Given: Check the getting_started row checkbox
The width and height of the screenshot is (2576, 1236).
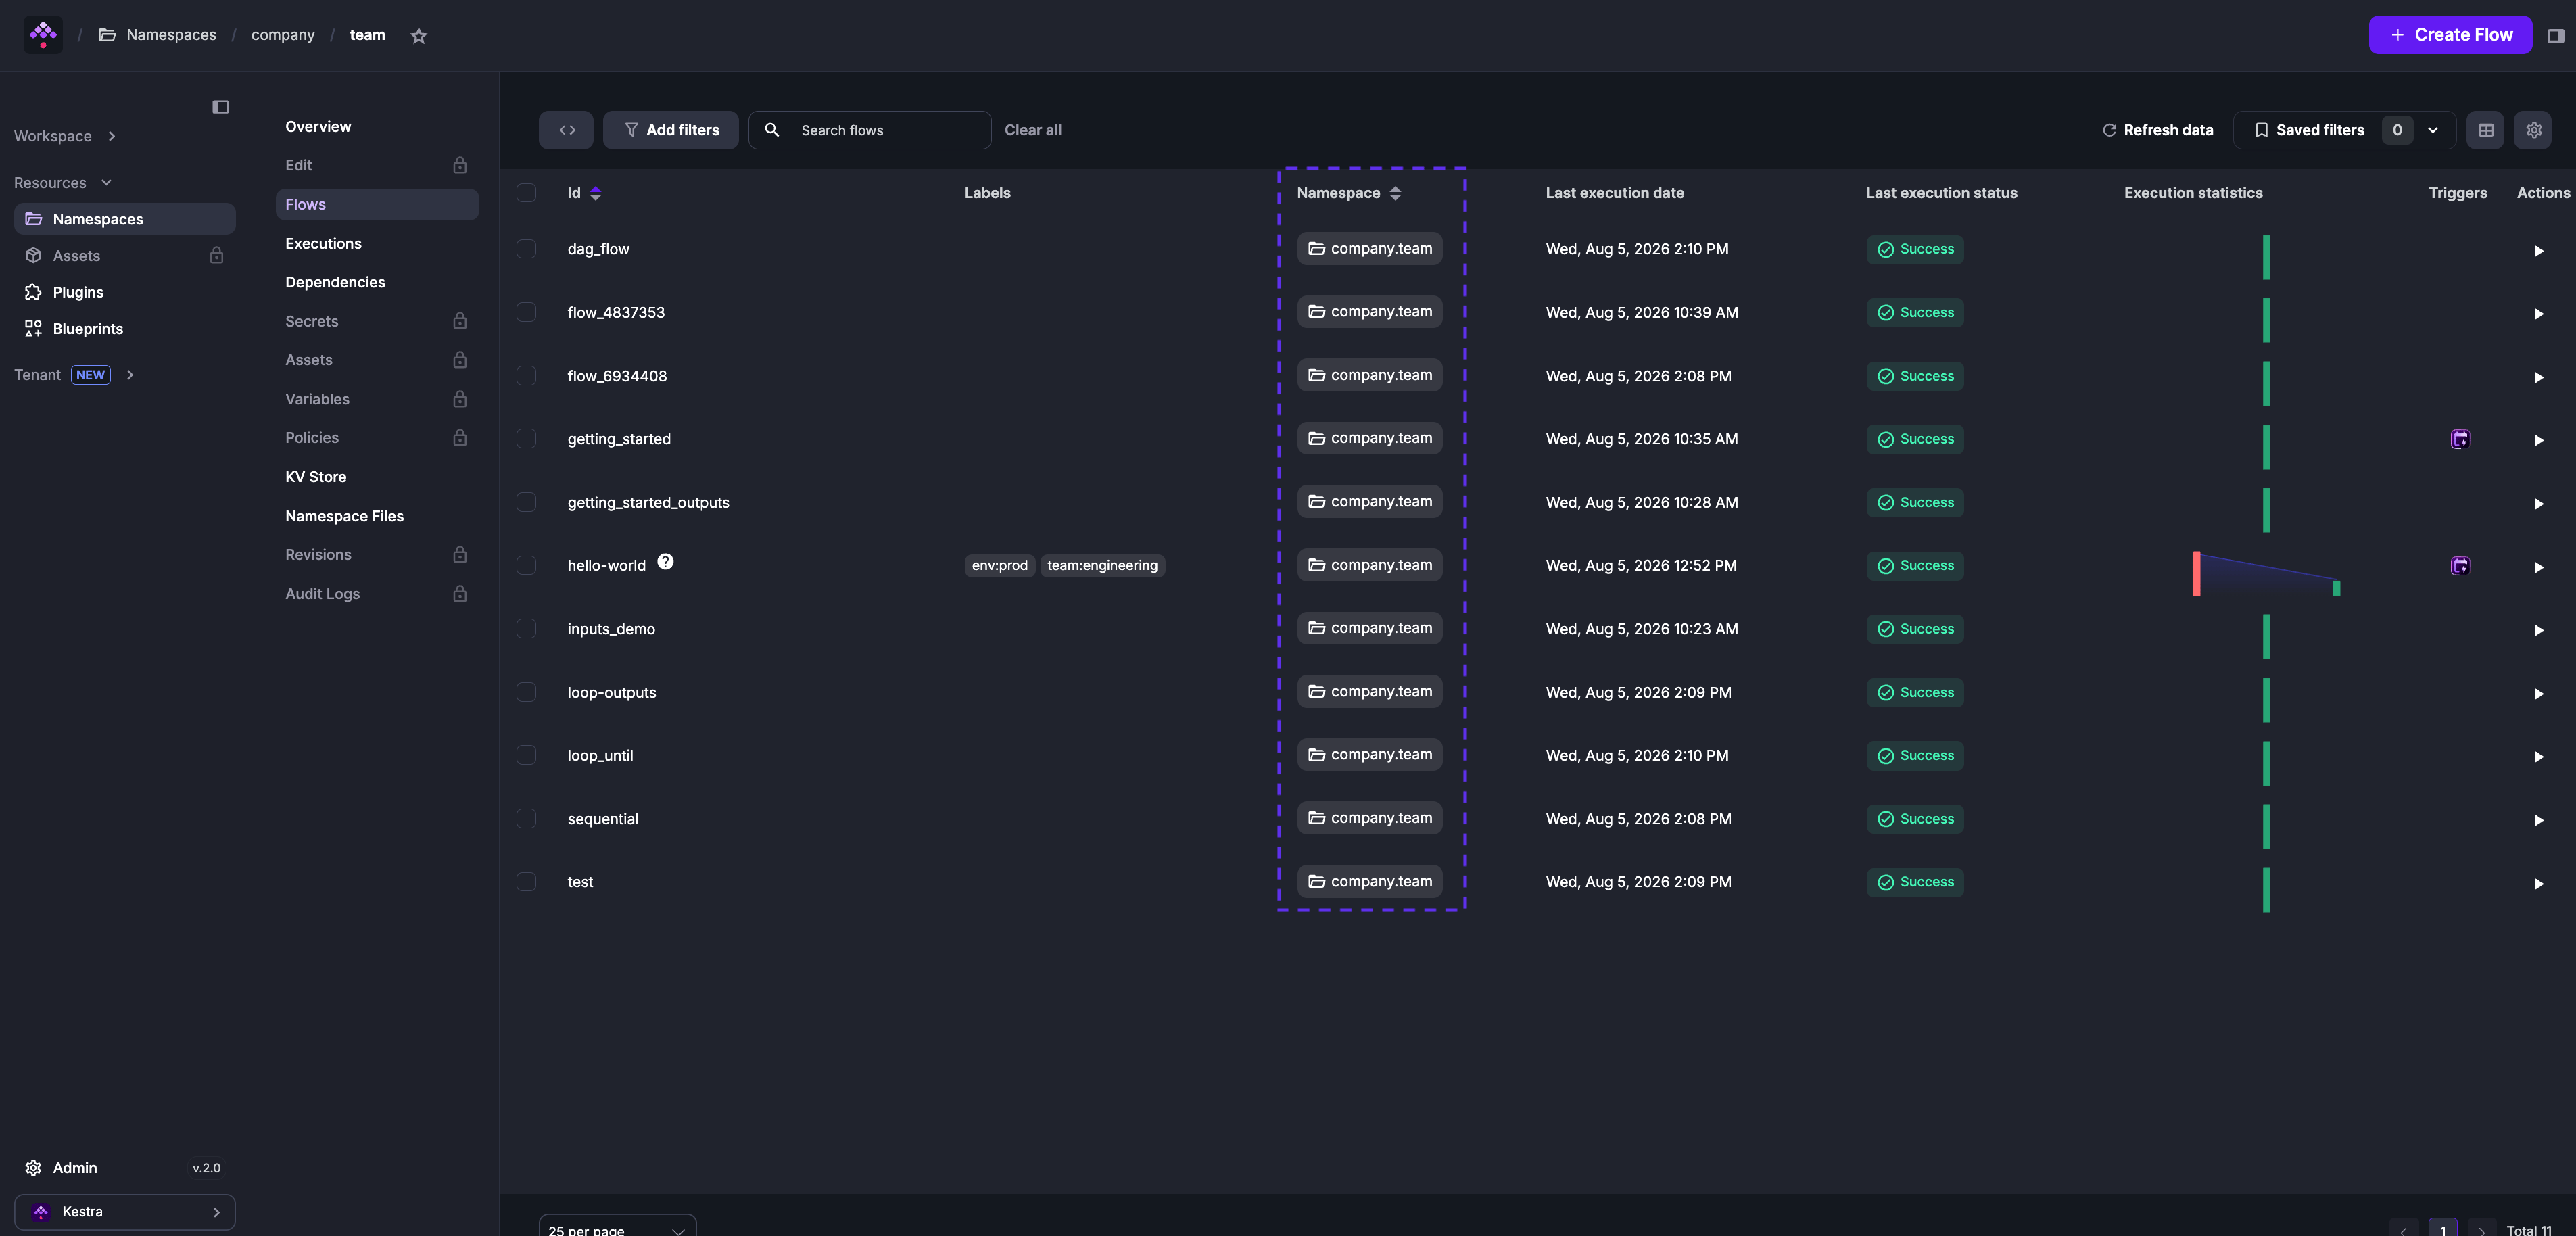Looking at the screenshot, I should click(x=526, y=439).
